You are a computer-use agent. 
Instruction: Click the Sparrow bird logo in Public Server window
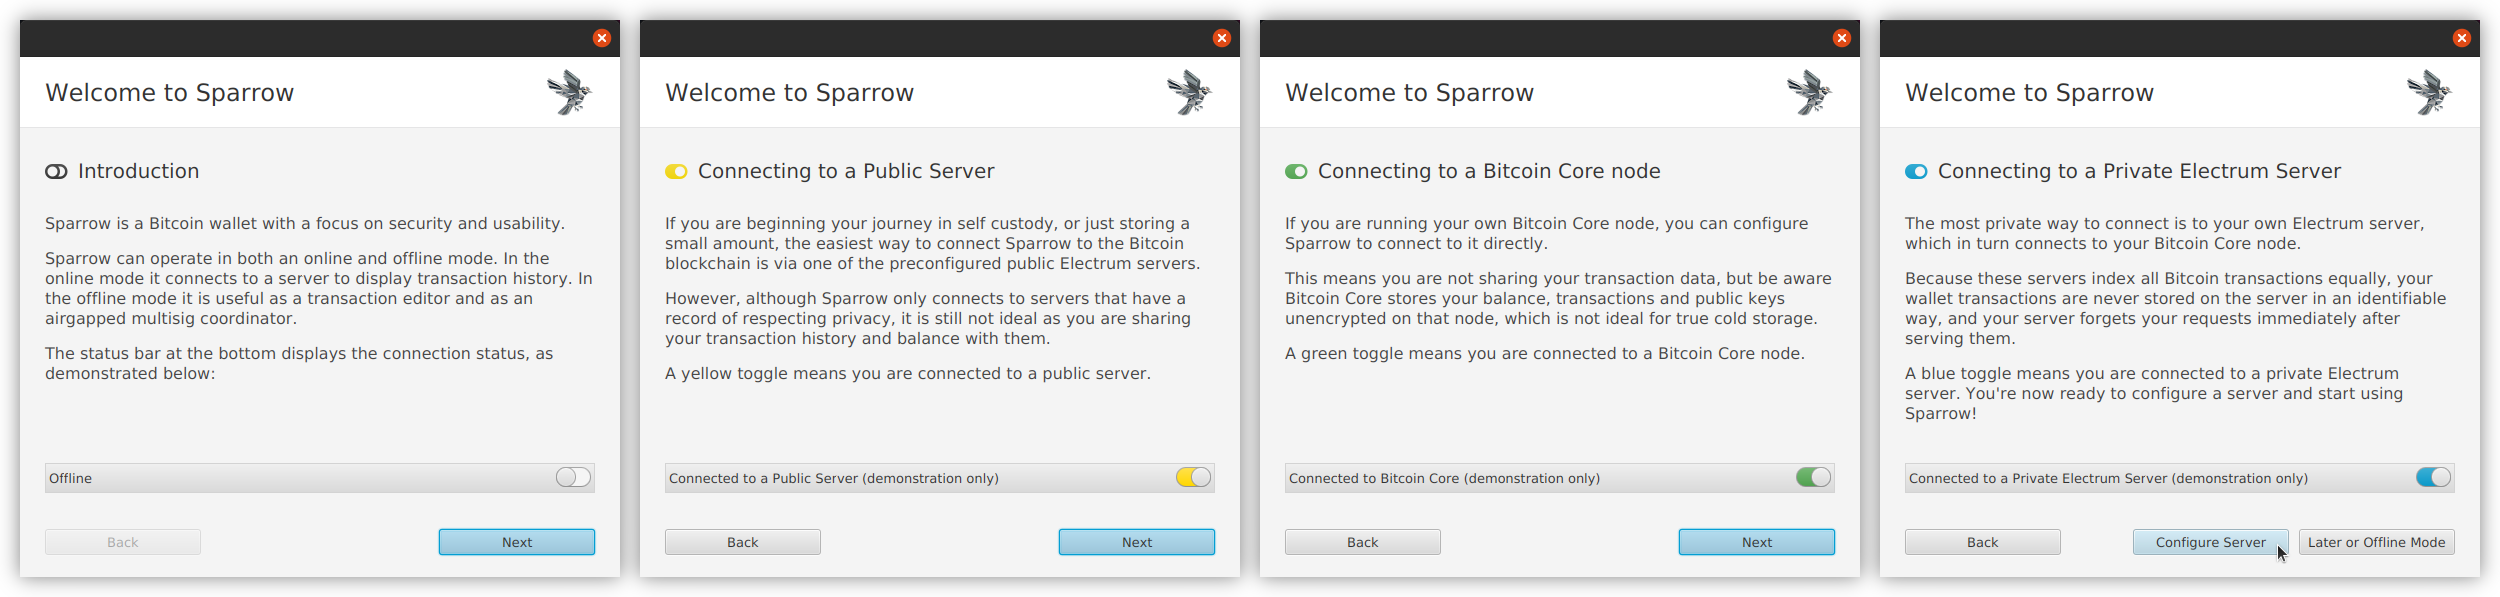(1189, 92)
